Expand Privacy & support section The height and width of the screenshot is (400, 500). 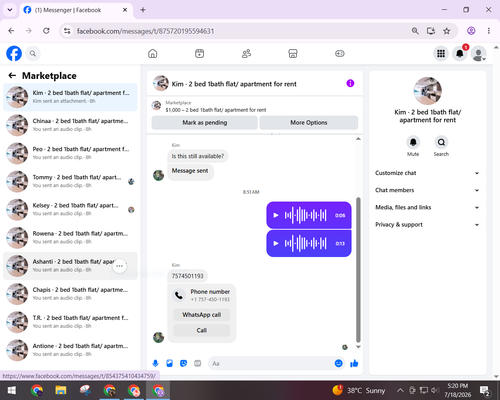click(427, 225)
